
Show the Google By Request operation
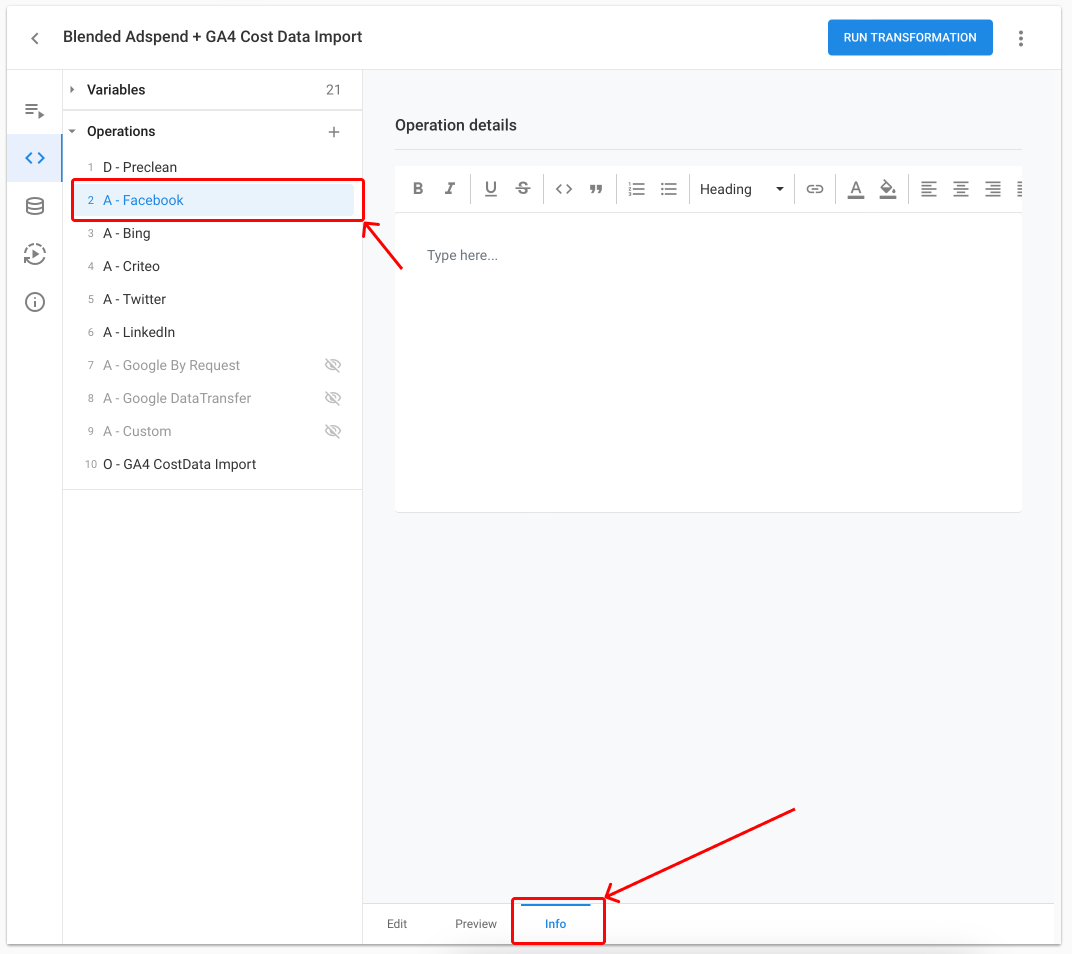pos(333,365)
